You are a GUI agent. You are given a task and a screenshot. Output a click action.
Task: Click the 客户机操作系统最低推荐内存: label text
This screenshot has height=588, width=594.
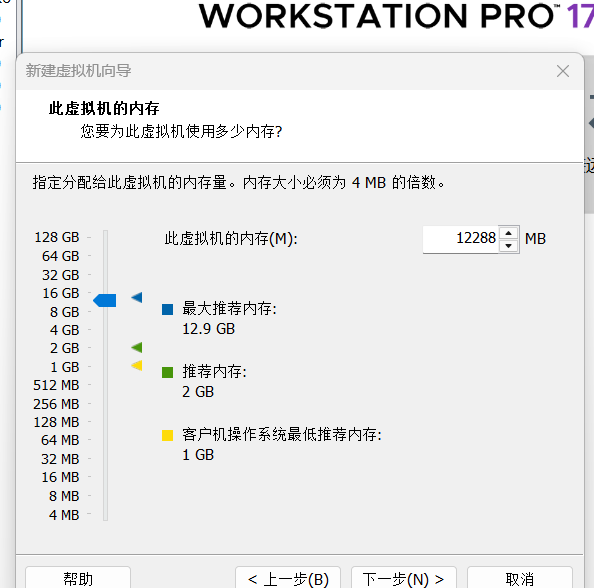(x=282, y=435)
